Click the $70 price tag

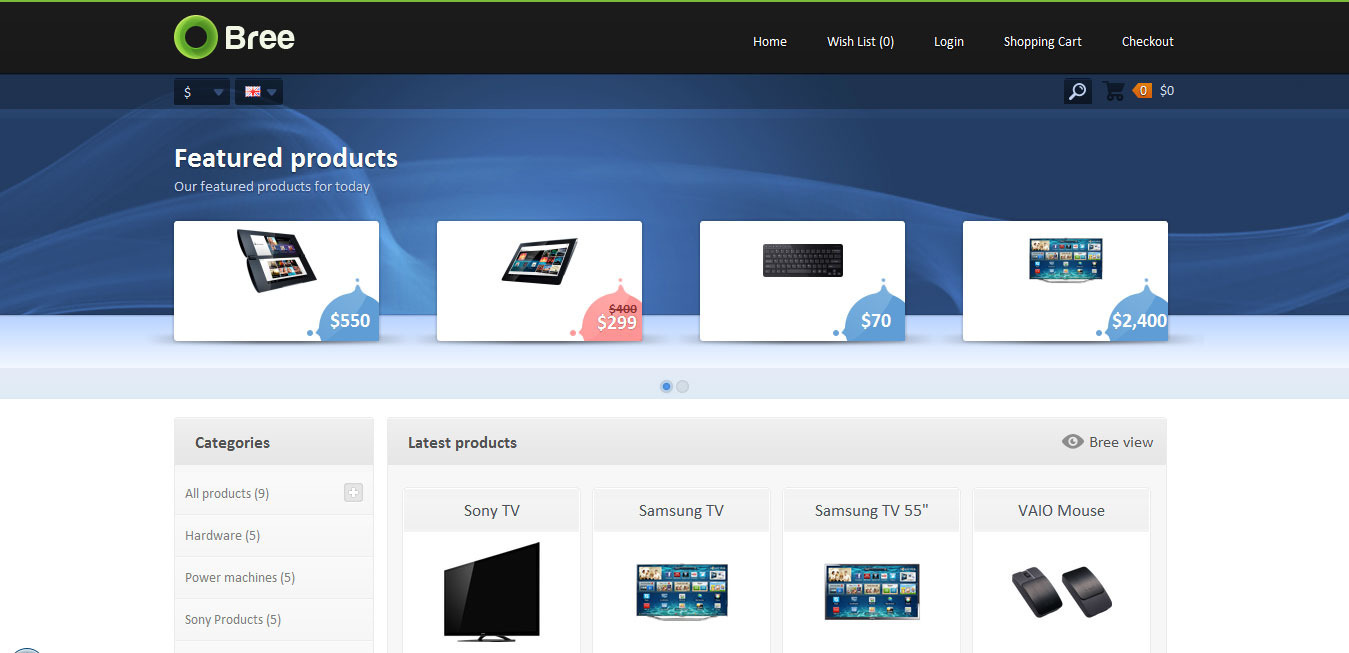[x=876, y=321]
